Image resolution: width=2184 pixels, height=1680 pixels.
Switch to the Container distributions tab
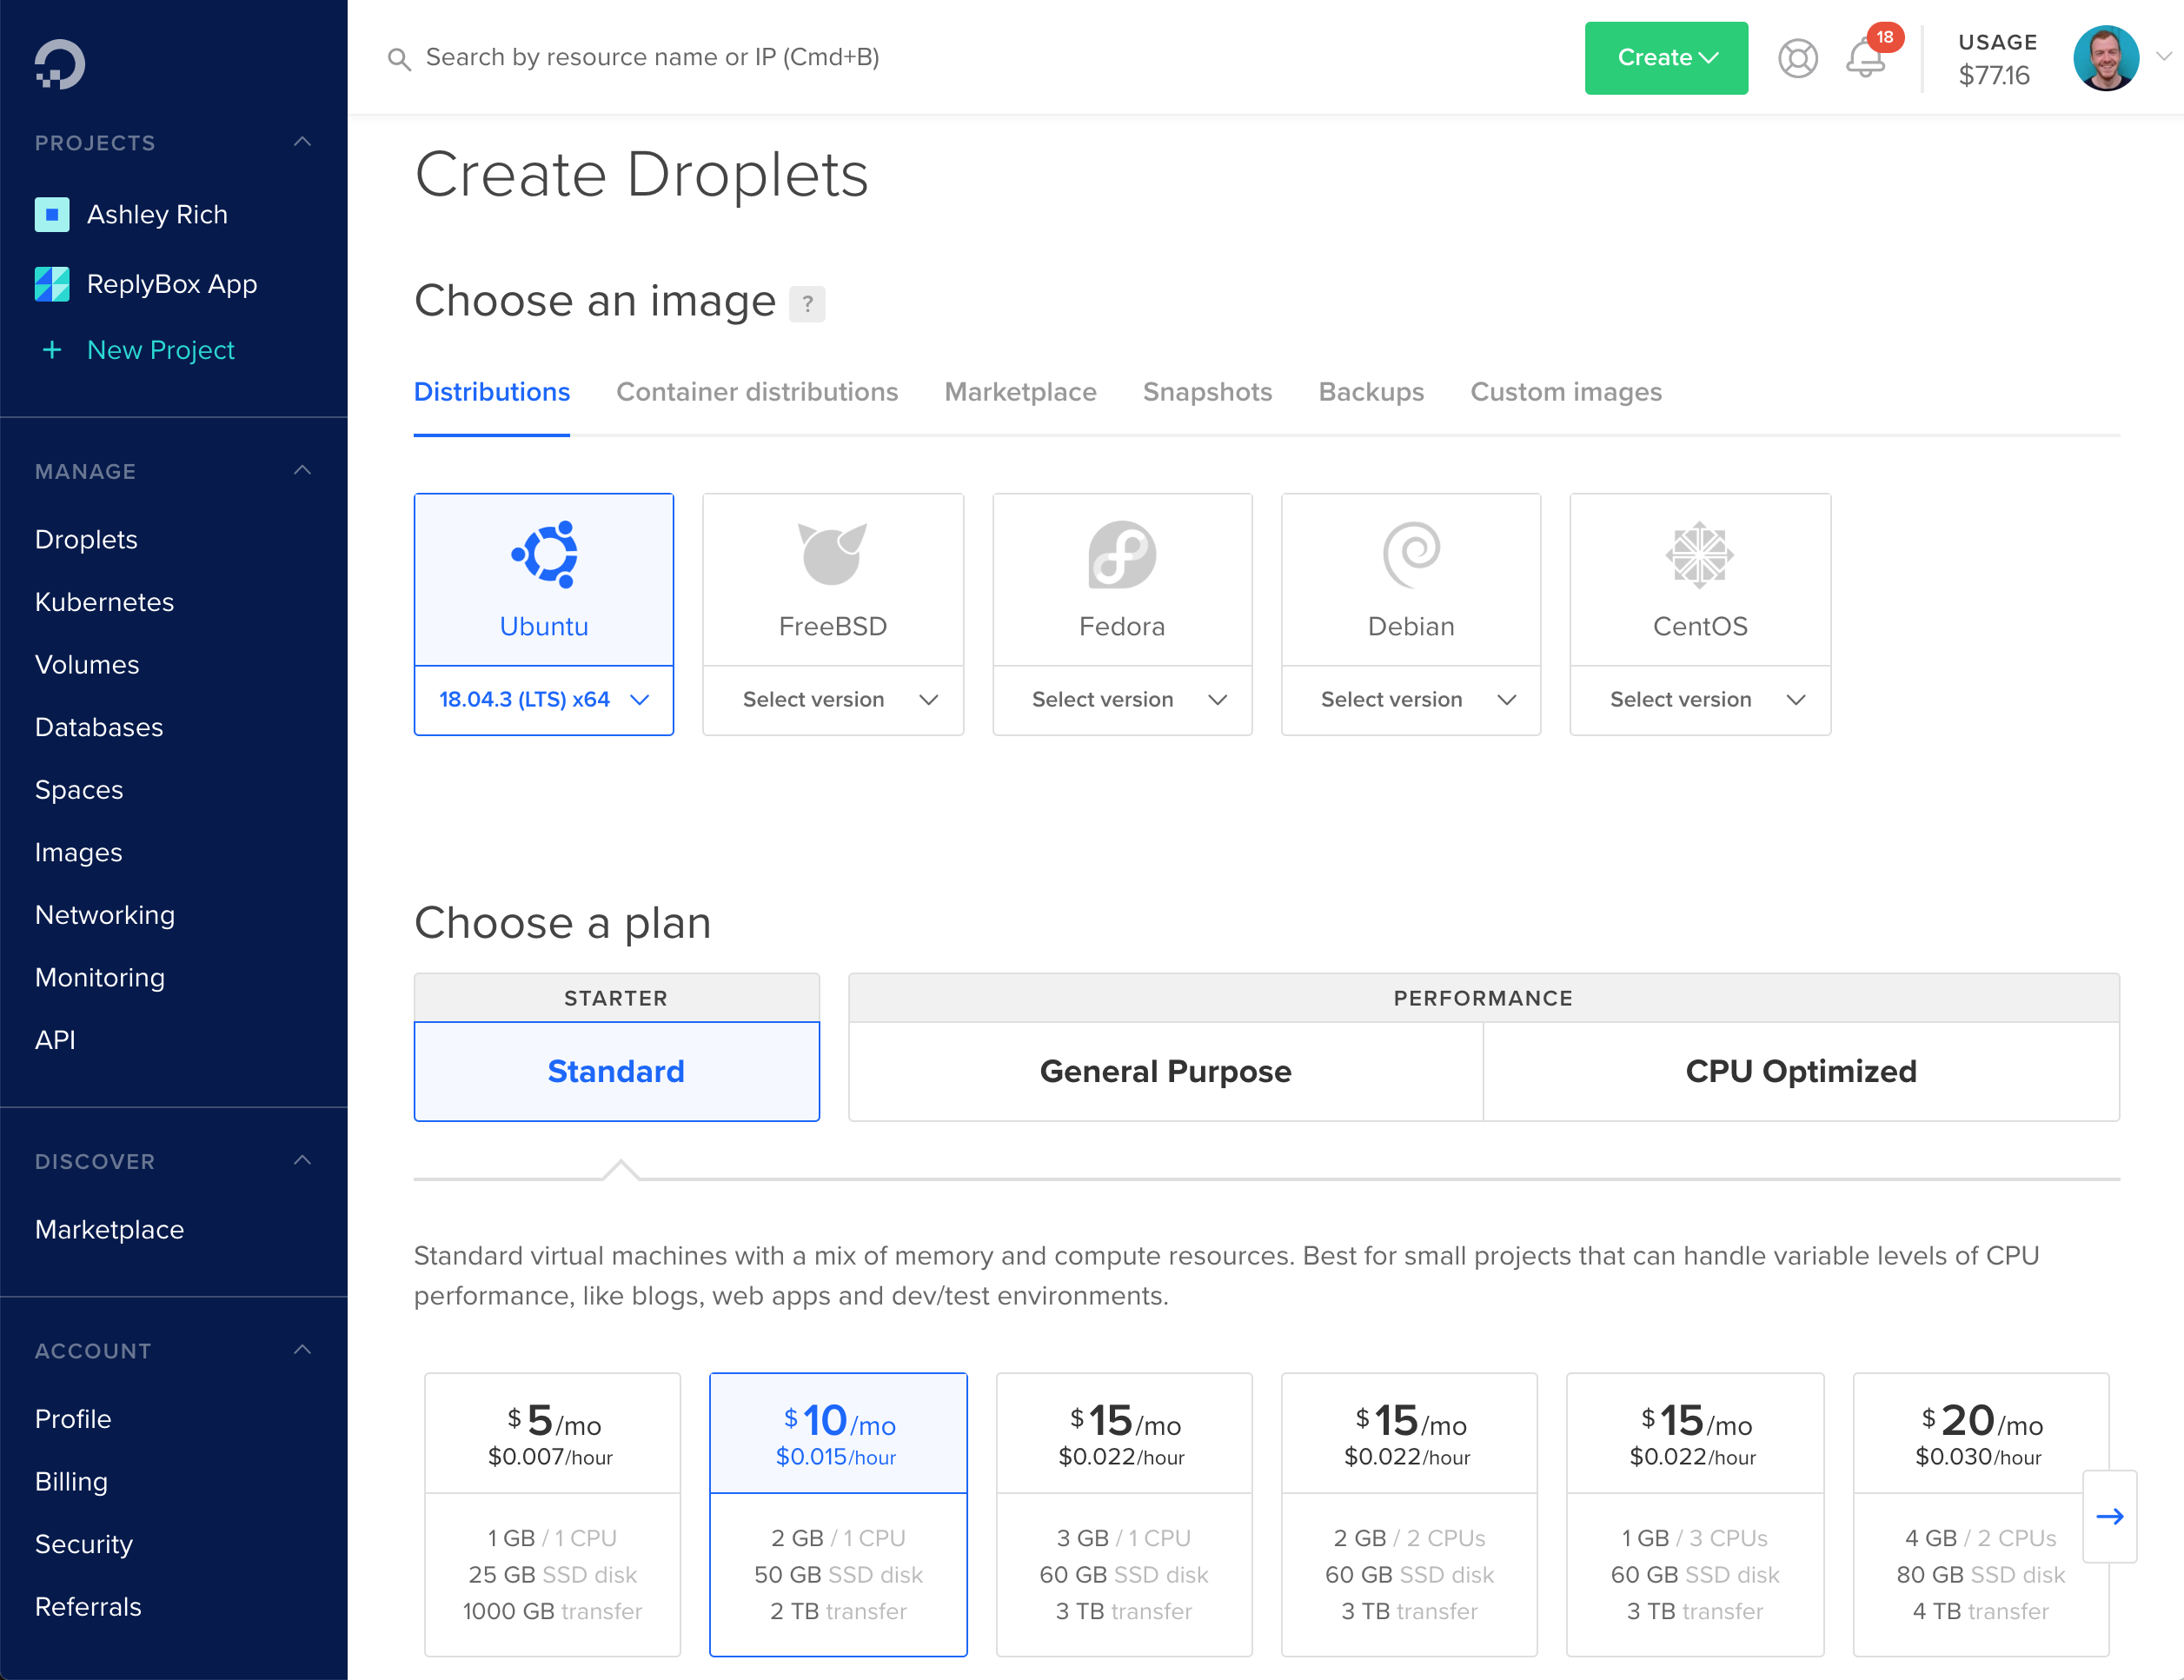(757, 392)
